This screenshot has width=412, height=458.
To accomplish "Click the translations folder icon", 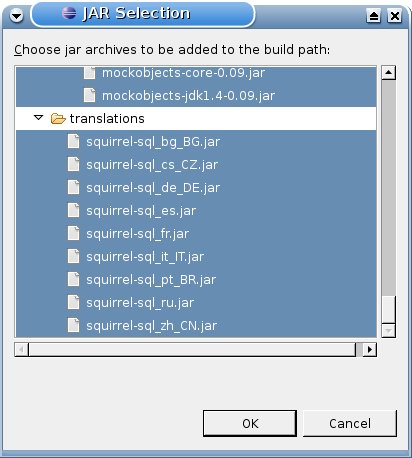I will click(x=58, y=118).
